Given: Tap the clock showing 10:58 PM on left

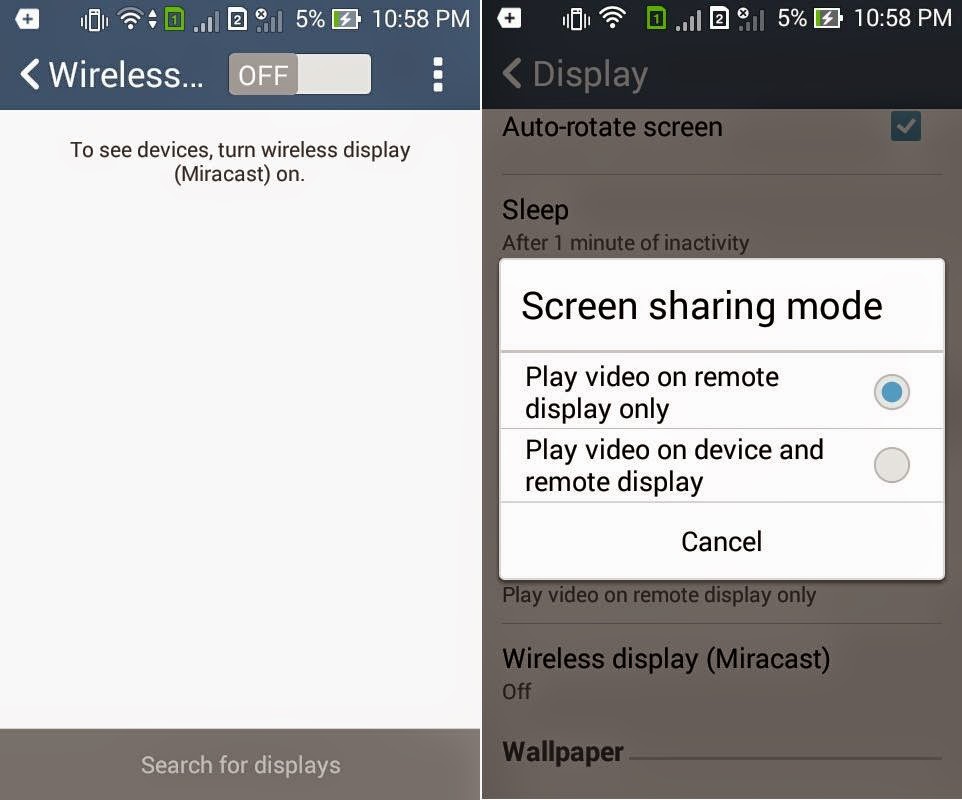Looking at the screenshot, I should [421, 19].
